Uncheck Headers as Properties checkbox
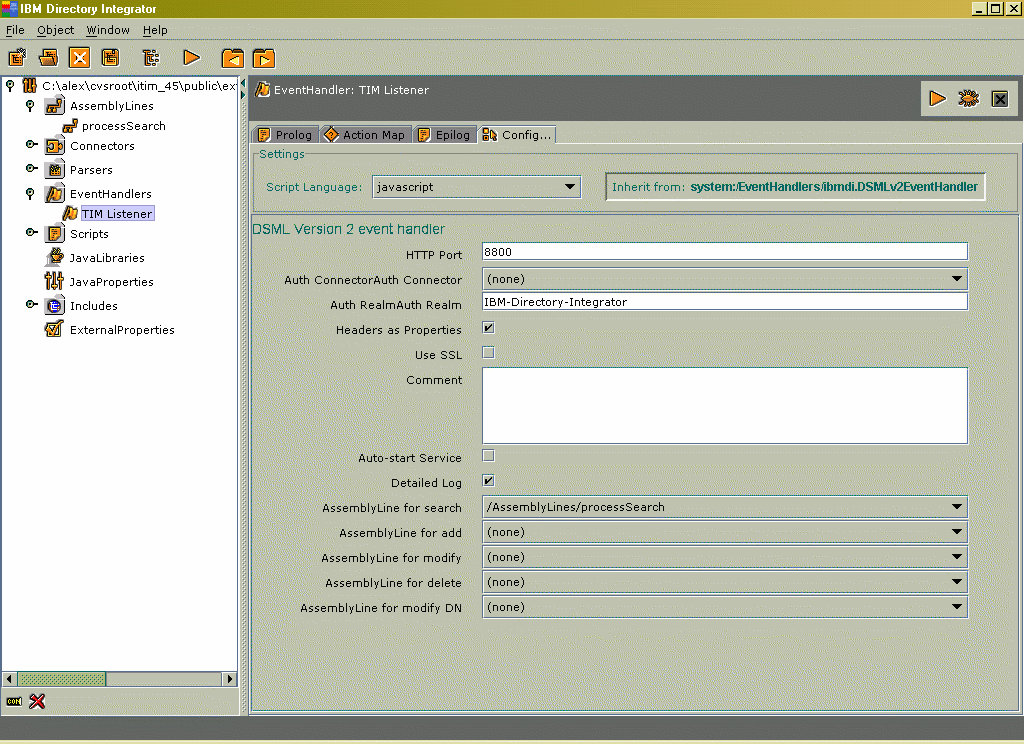Screen dimensions: 1024x744 click(488, 328)
